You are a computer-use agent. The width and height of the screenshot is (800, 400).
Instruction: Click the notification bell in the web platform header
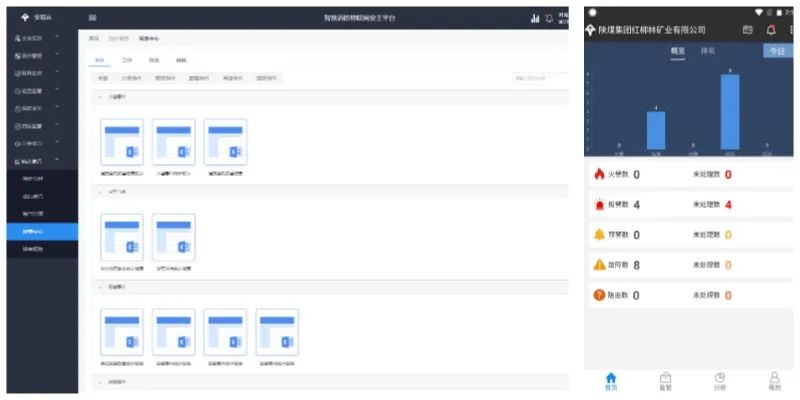(549, 18)
